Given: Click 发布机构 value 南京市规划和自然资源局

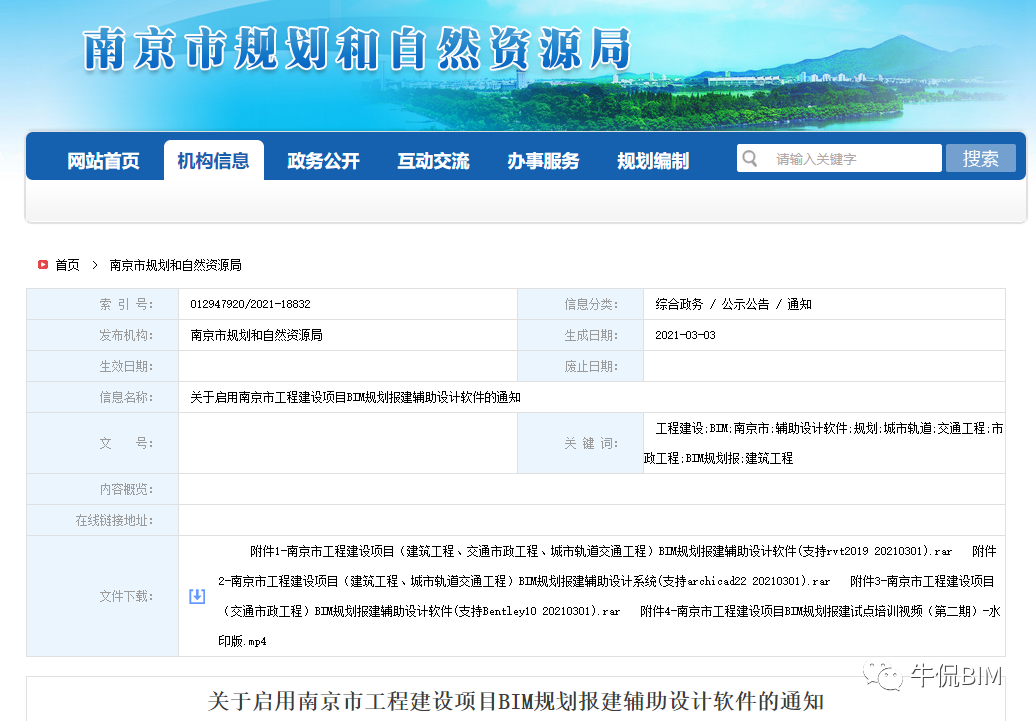Looking at the screenshot, I should pos(256,335).
